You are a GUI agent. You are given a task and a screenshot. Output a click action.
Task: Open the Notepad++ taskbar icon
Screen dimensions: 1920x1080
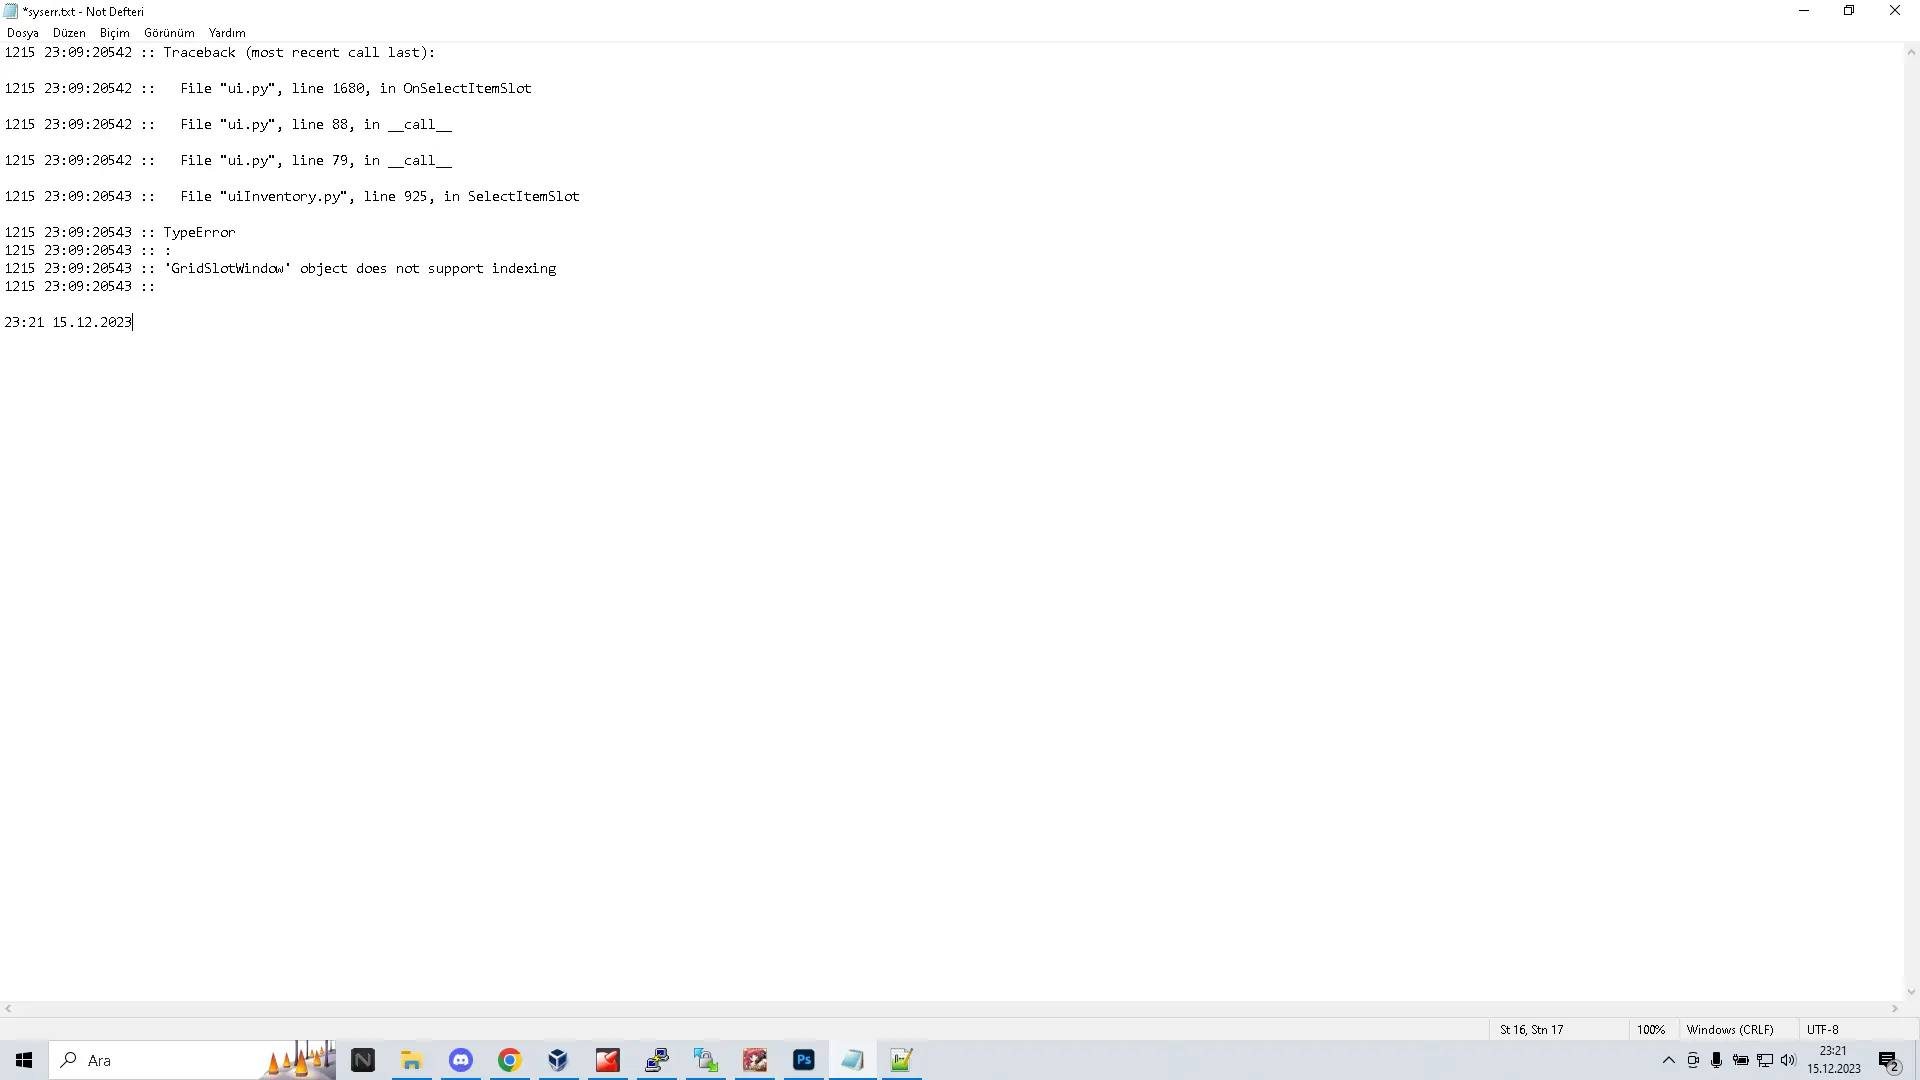click(x=902, y=1060)
